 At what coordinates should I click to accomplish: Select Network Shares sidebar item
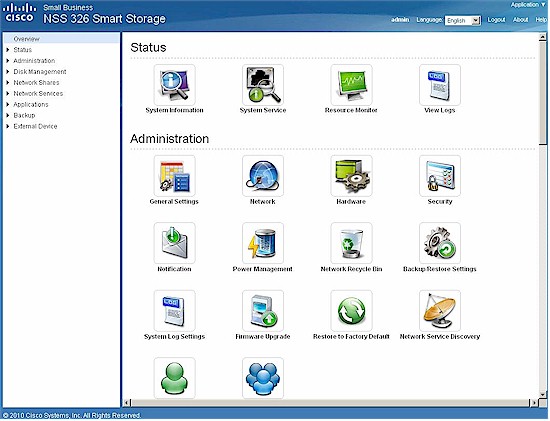coord(36,82)
